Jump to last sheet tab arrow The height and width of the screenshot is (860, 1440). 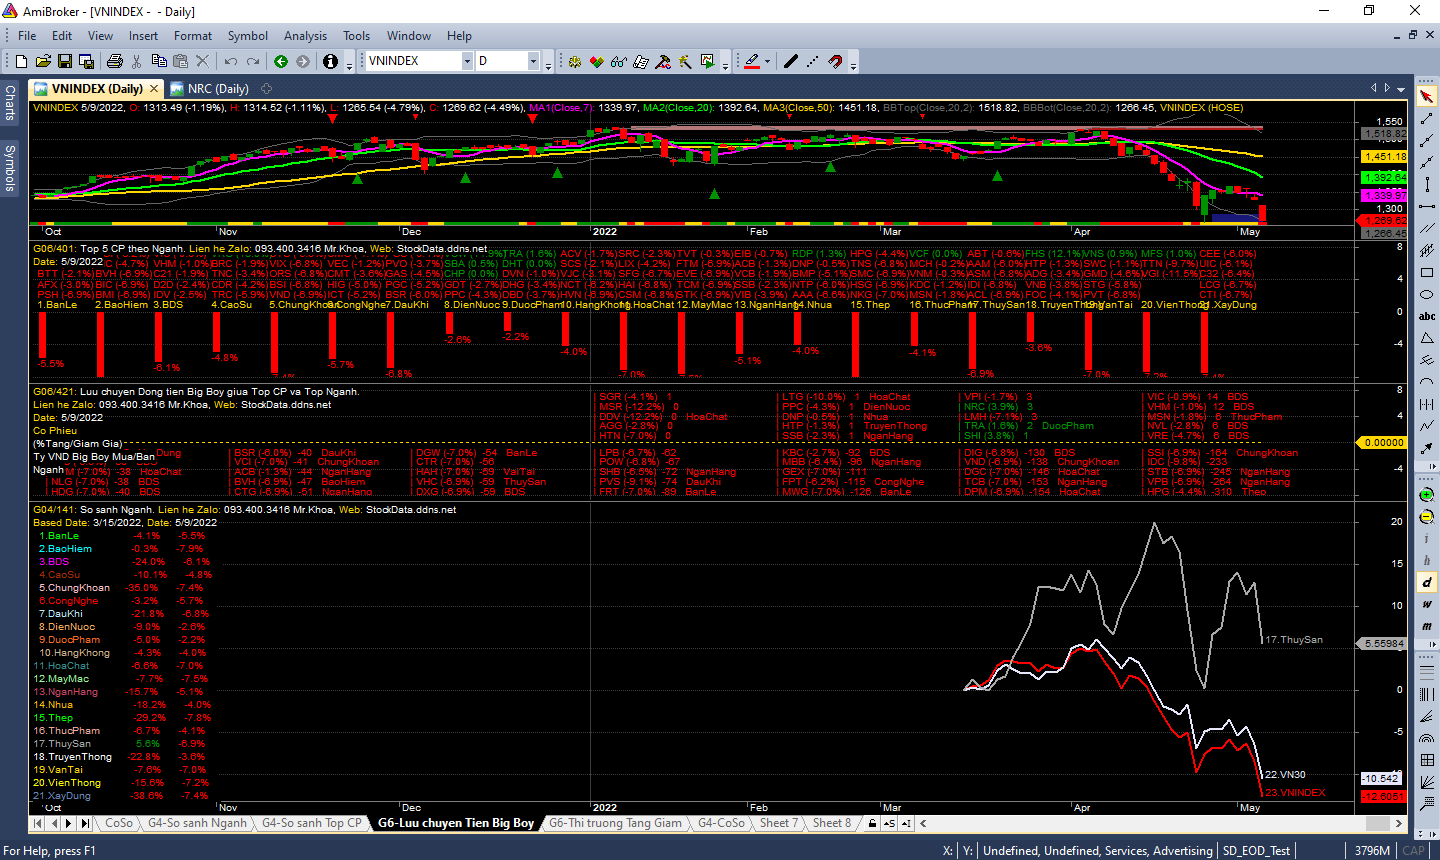click(x=85, y=823)
